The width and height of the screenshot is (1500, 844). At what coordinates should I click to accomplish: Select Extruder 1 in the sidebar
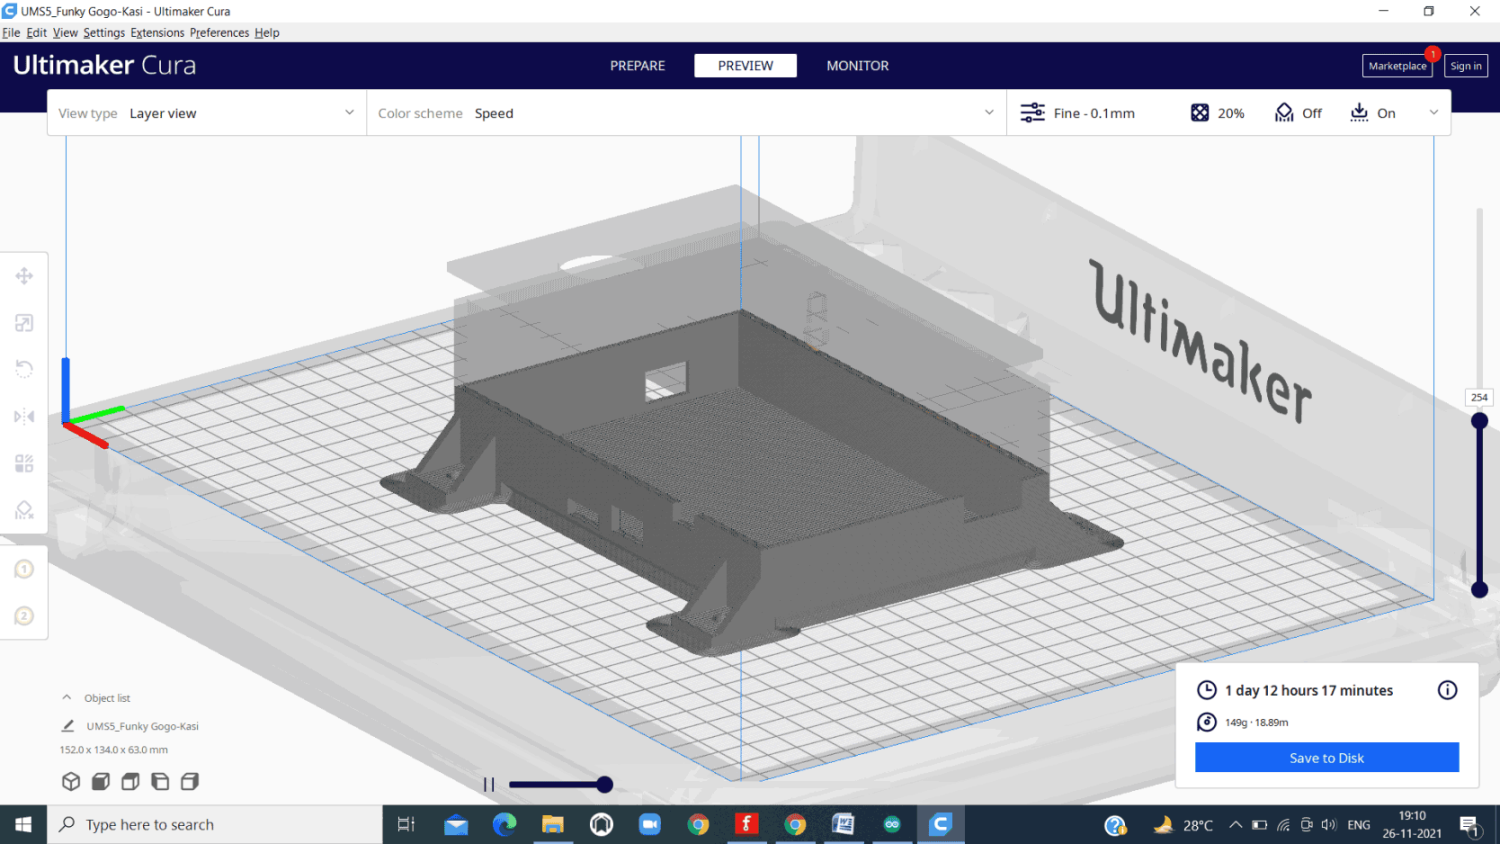[24, 568]
